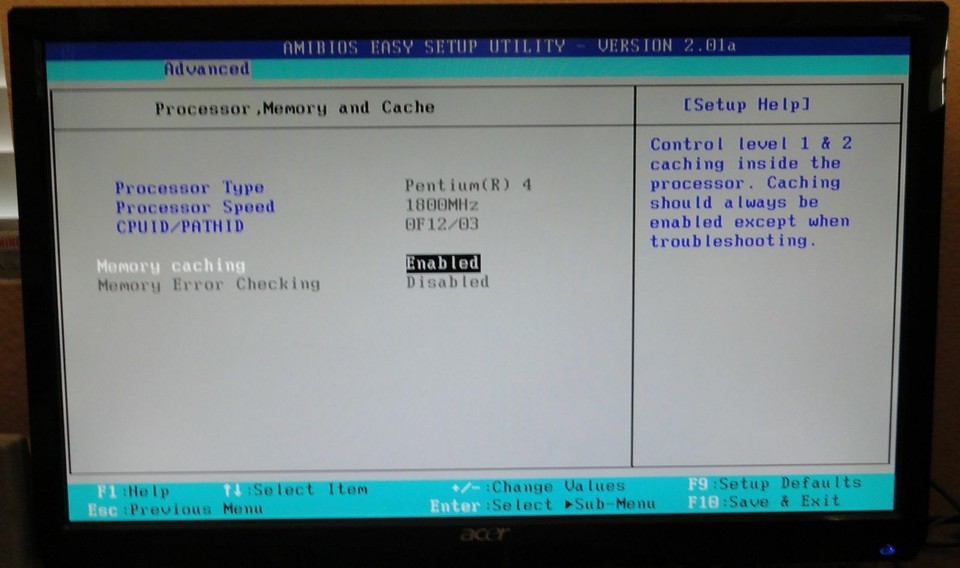Click the [Setup Help] panel header
960x568 pixels.
(x=746, y=104)
